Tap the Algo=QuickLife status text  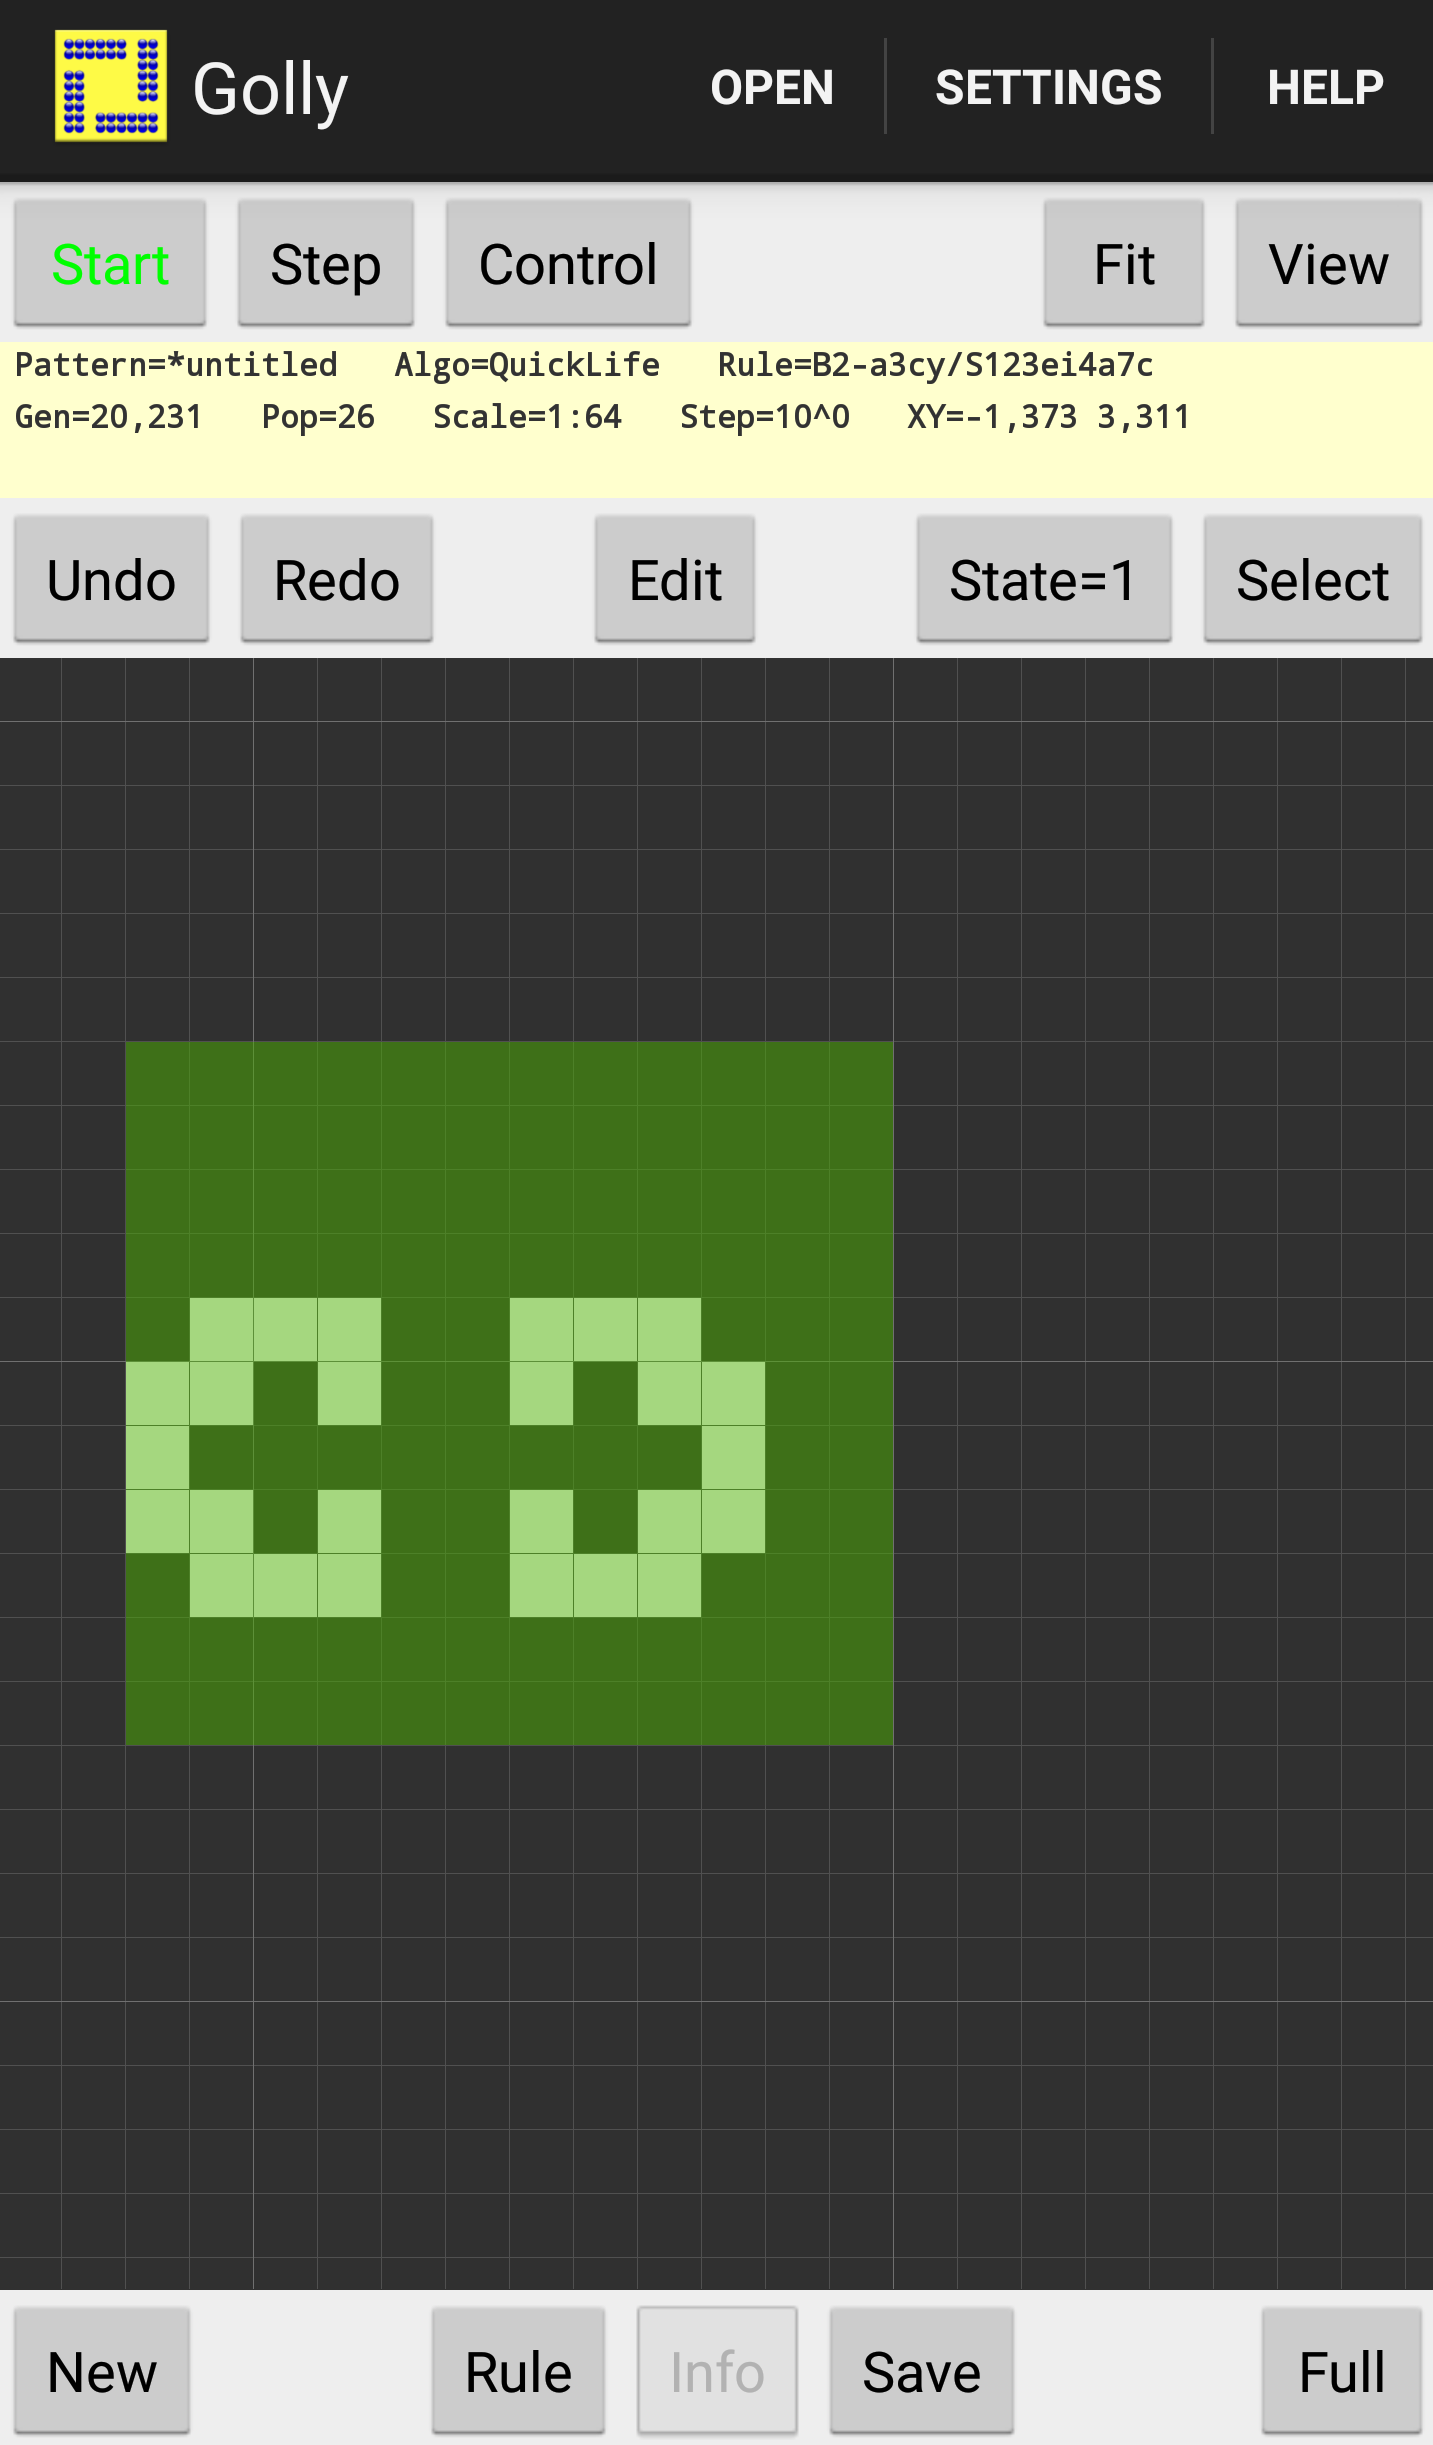tap(527, 365)
